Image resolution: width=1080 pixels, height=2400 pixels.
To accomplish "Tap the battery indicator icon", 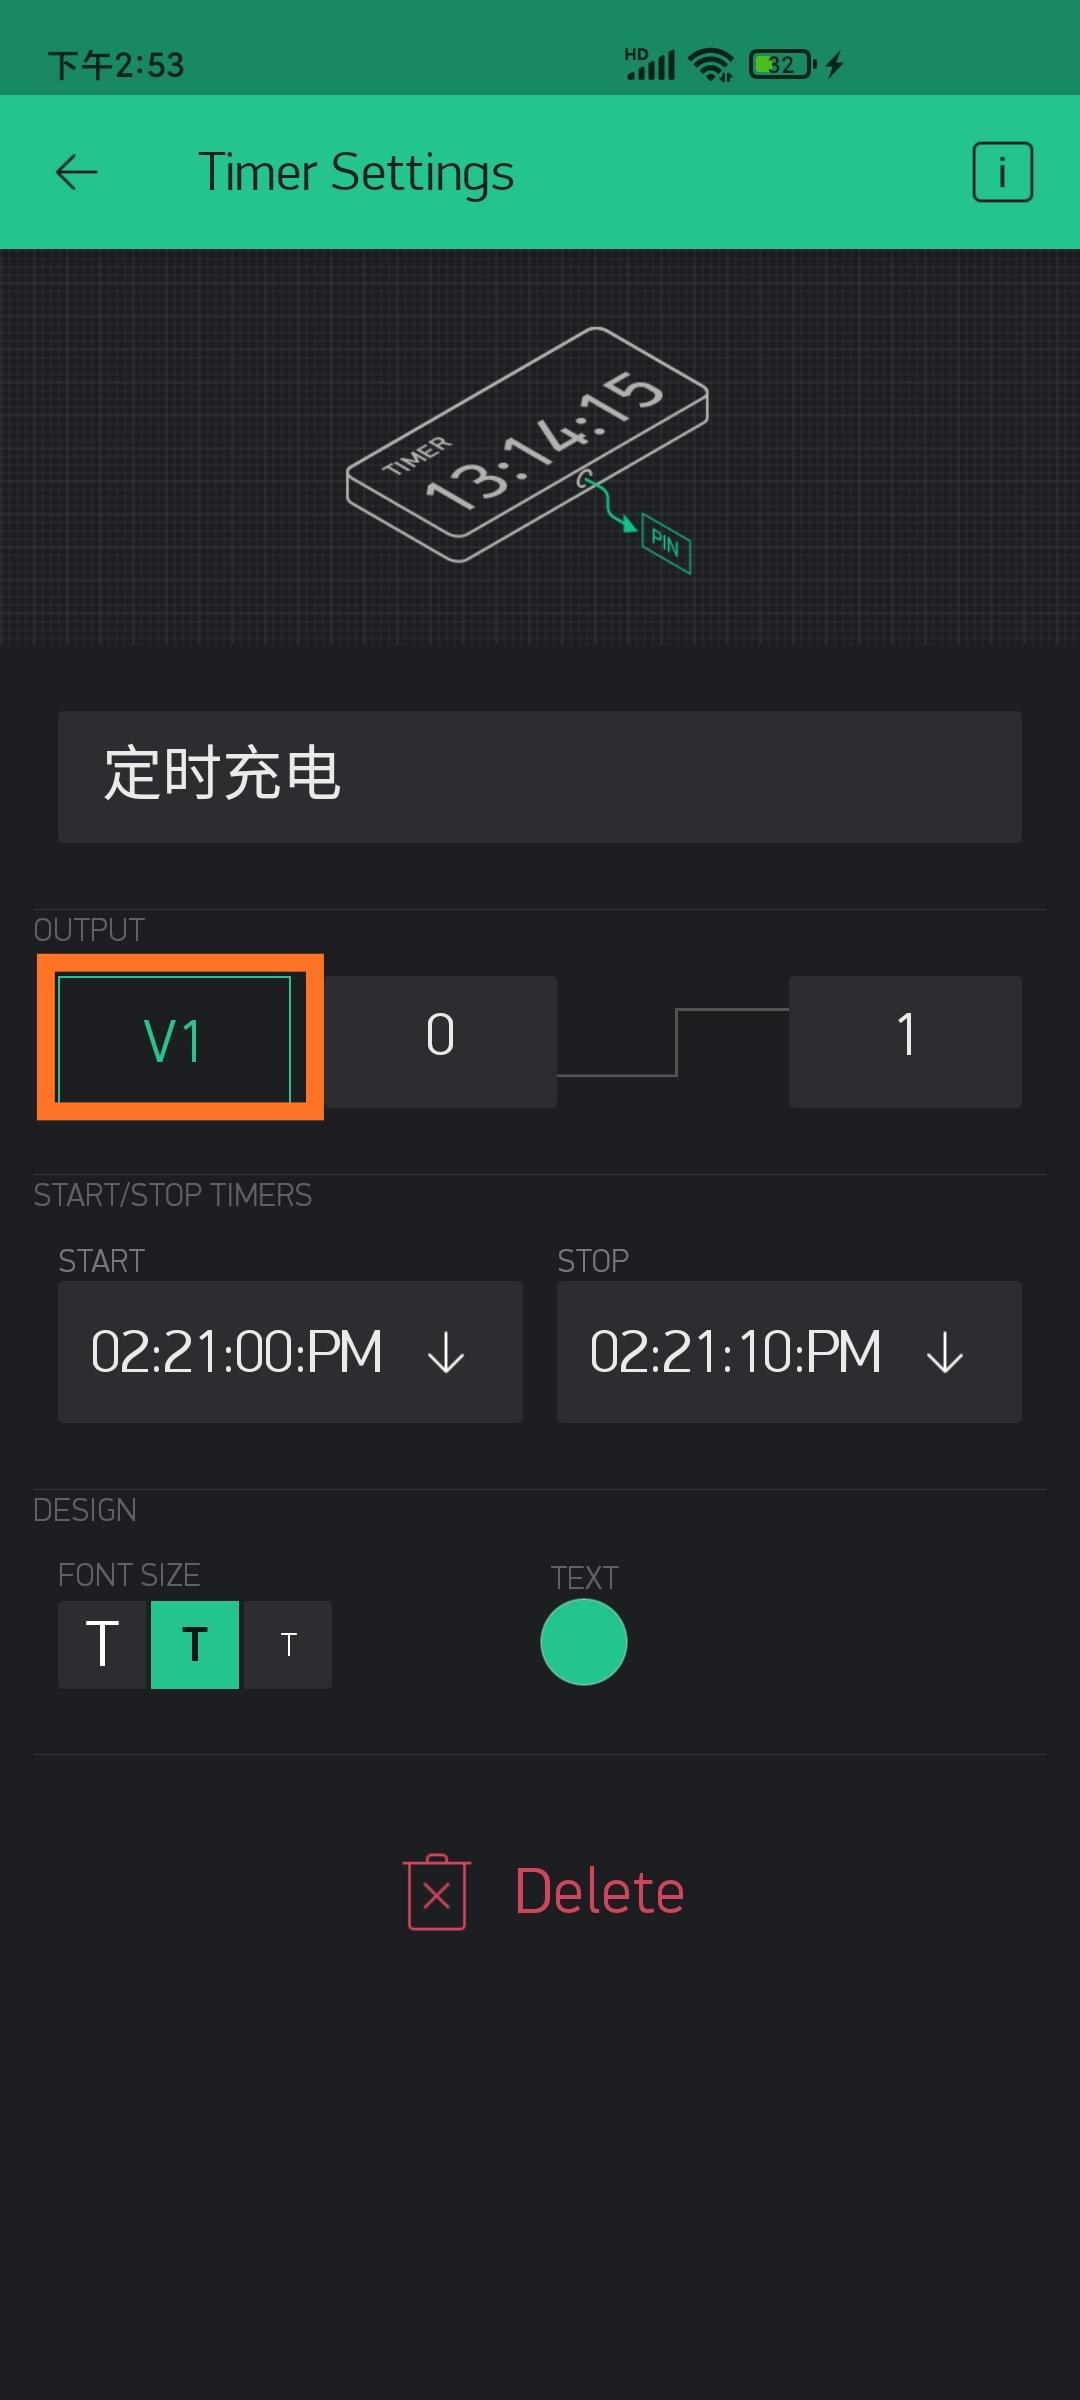I will click(782, 65).
